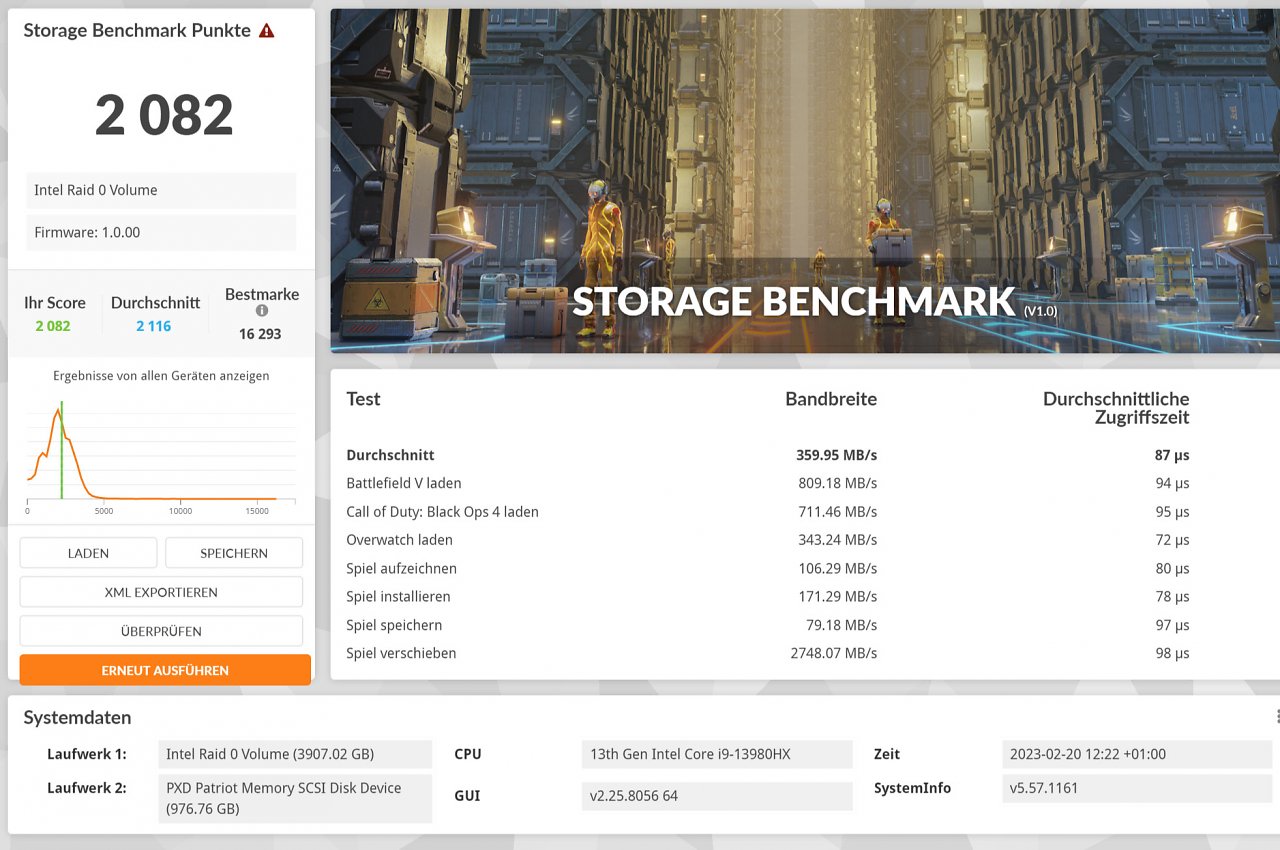Screen dimensions: 1280x850
Task: Select Call of Duty: Black Ops 4 laden
Action: 768,512
